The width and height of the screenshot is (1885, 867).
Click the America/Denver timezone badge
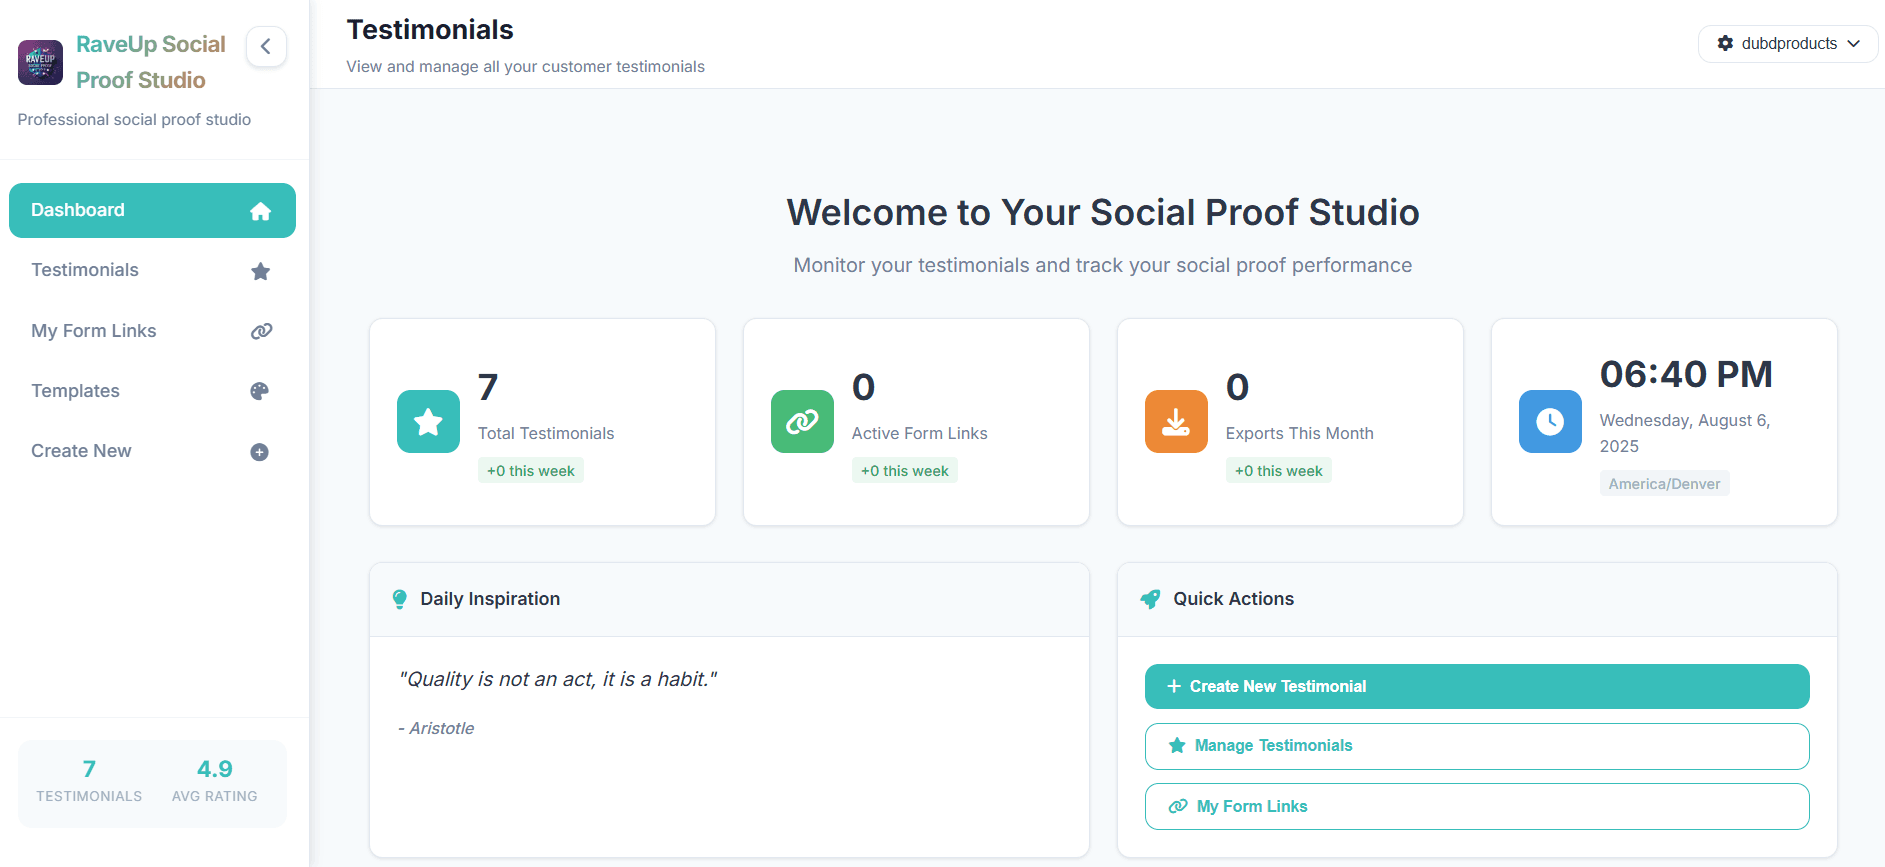1664,484
